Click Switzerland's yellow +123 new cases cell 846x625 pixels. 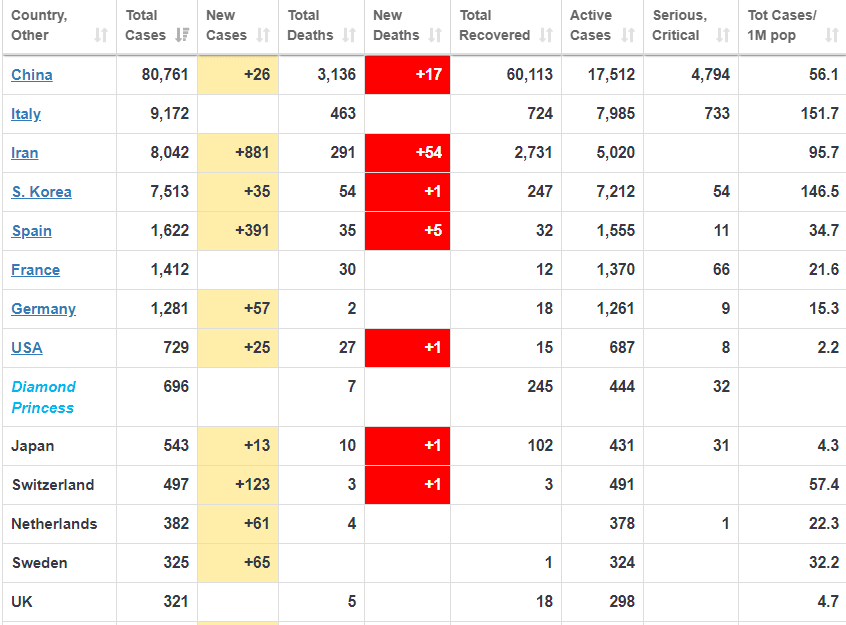click(238, 485)
